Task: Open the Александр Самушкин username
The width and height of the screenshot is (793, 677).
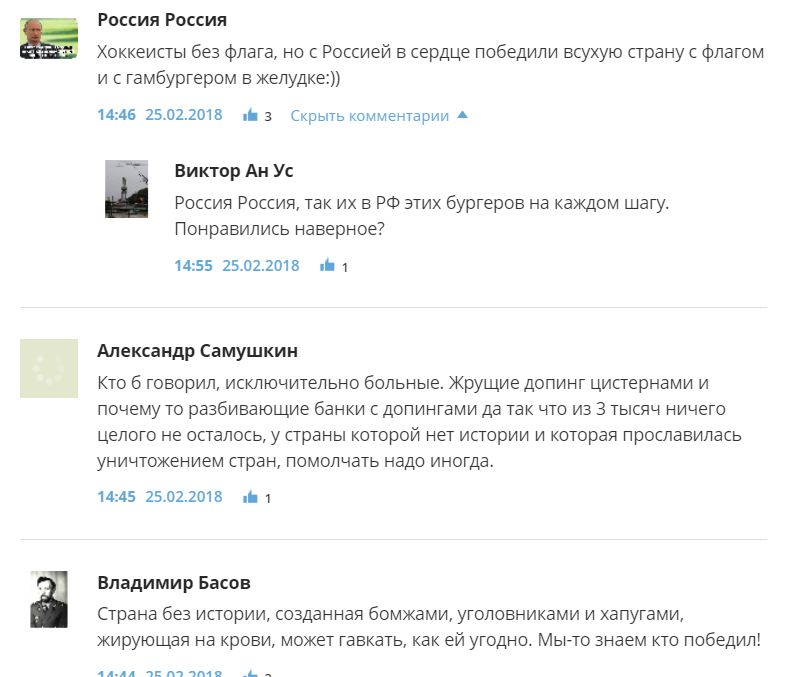Action: pos(197,350)
